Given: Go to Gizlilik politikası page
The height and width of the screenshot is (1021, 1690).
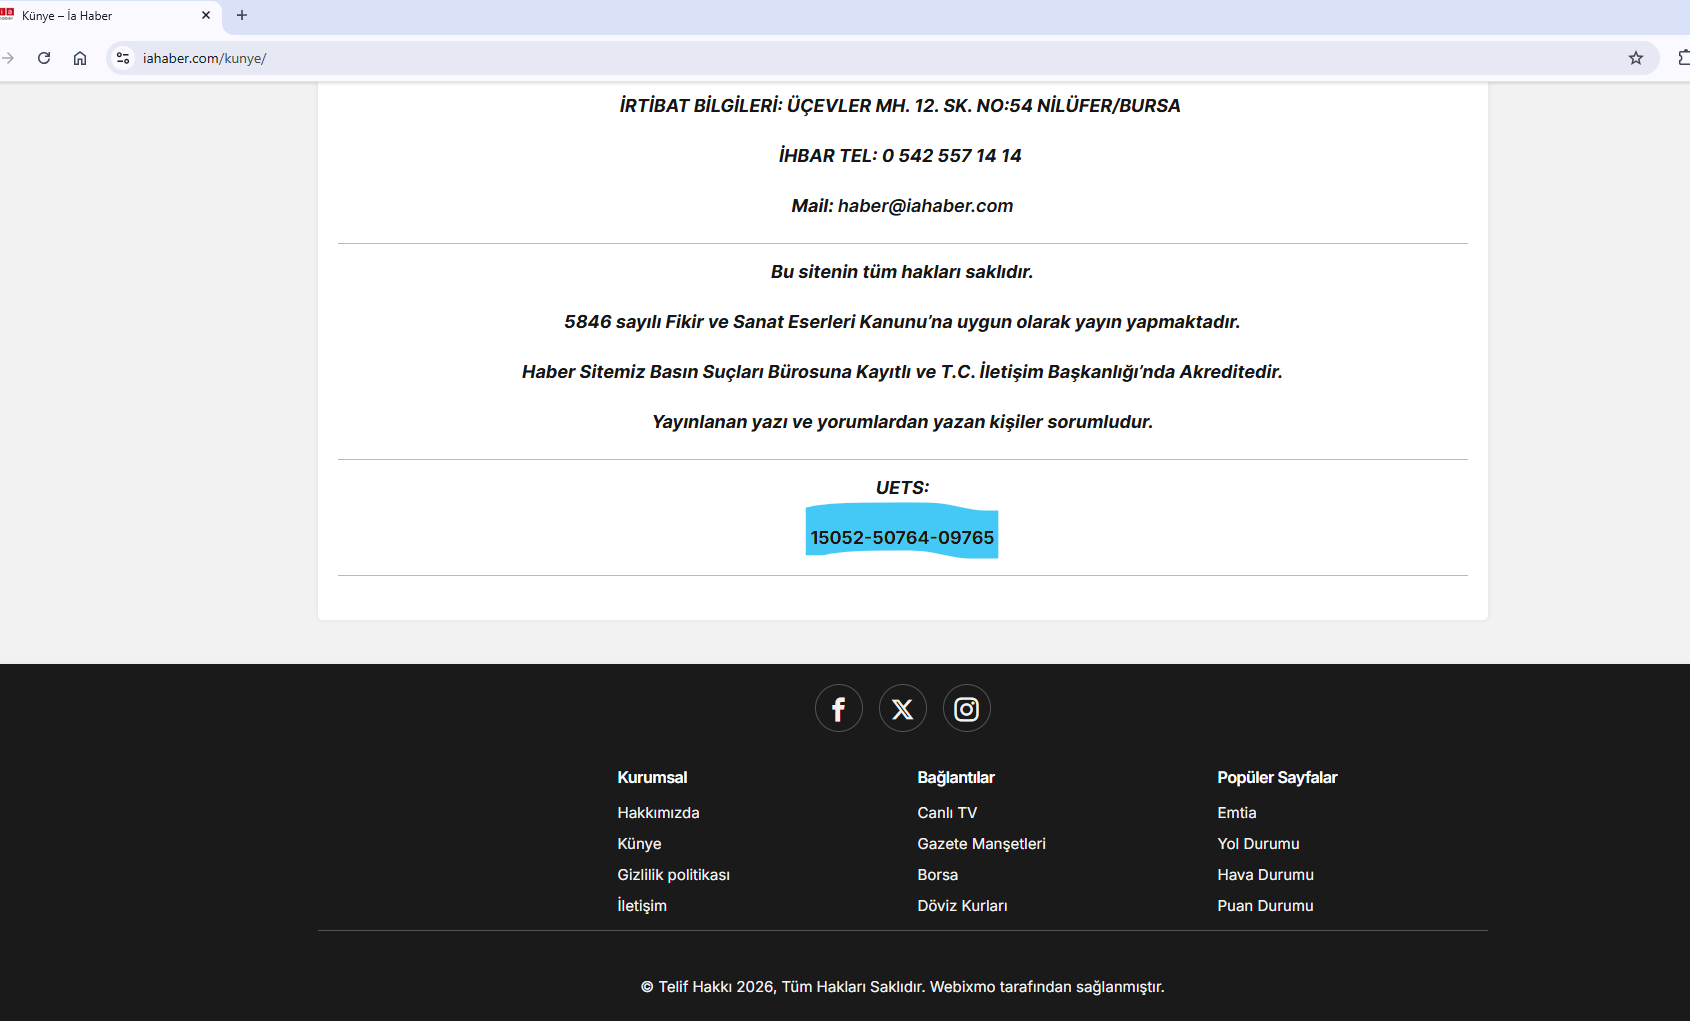Looking at the screenshot, I should [673, 875].
